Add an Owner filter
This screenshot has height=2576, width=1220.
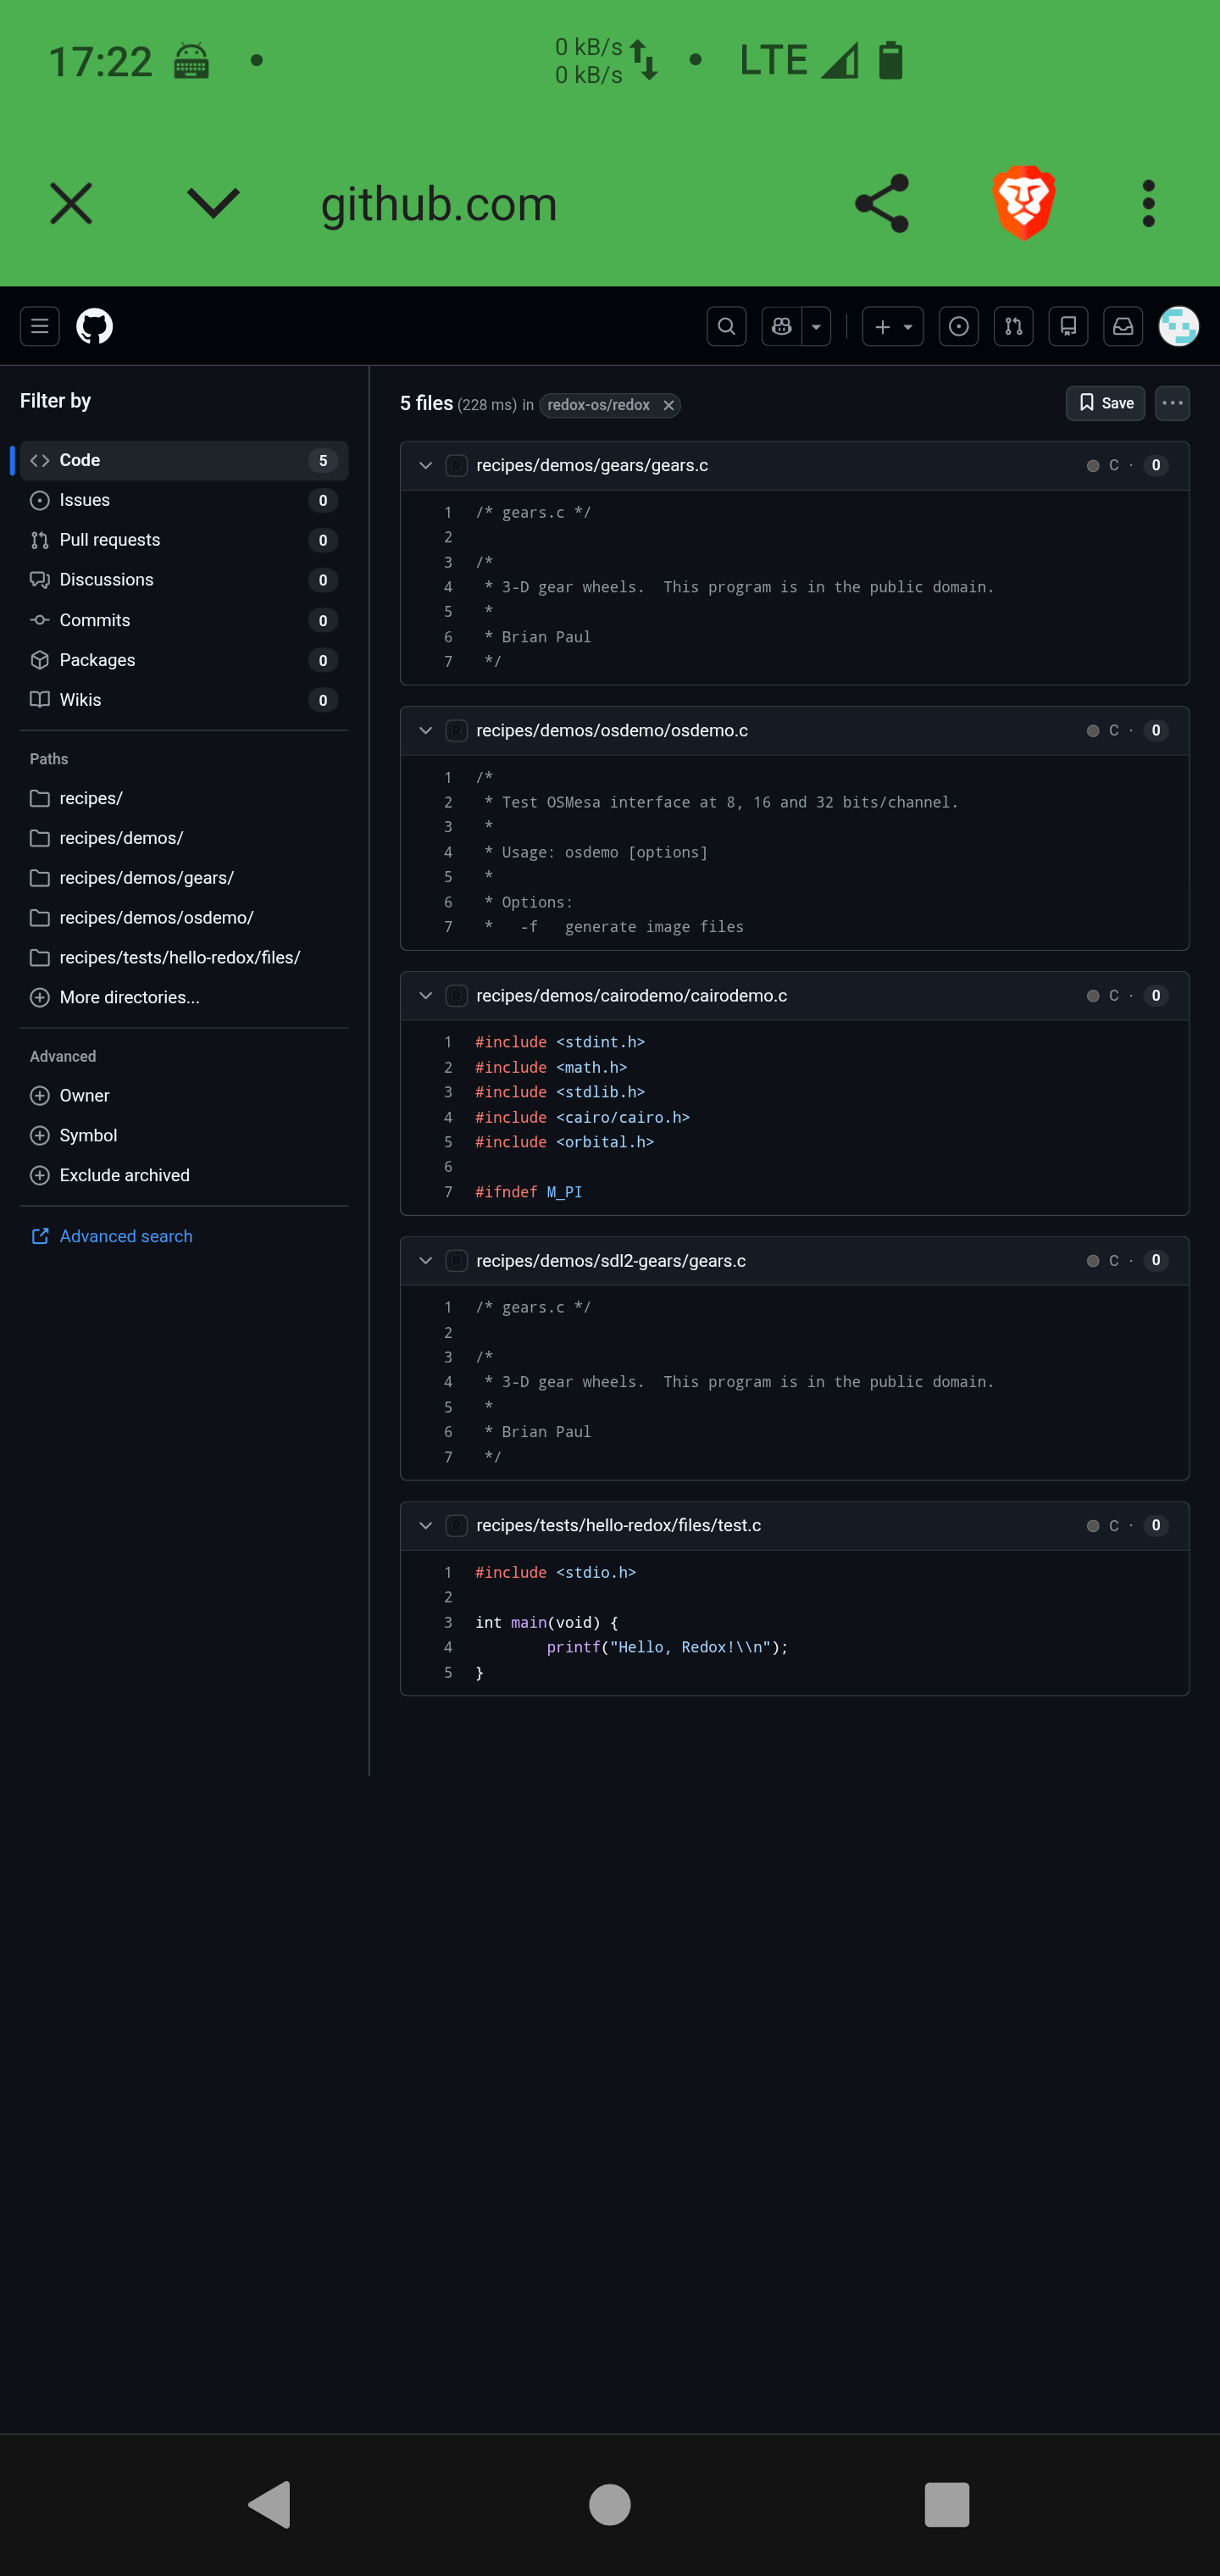pyautogui.click(x=84, y=1095)
